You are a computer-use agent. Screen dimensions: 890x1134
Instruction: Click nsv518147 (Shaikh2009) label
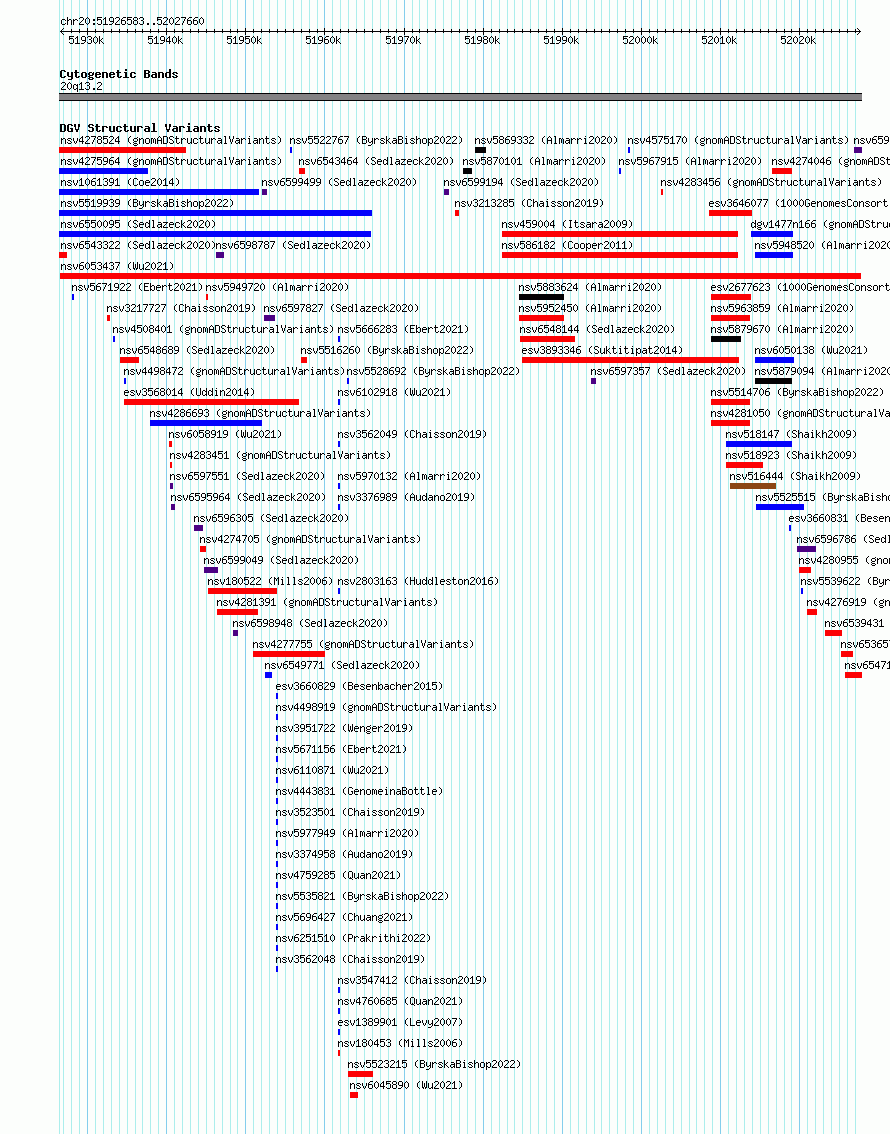coord(791,434)
